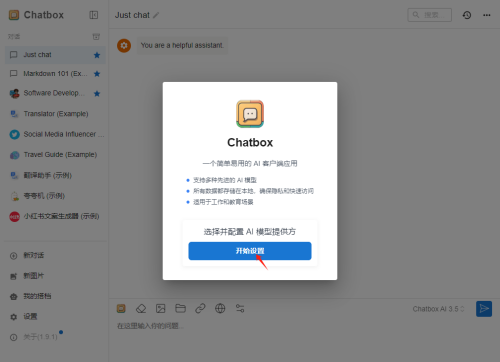The image size is (500, 362).
Task: Click the Software Developer avatar icon
Action: coord(14,94)
